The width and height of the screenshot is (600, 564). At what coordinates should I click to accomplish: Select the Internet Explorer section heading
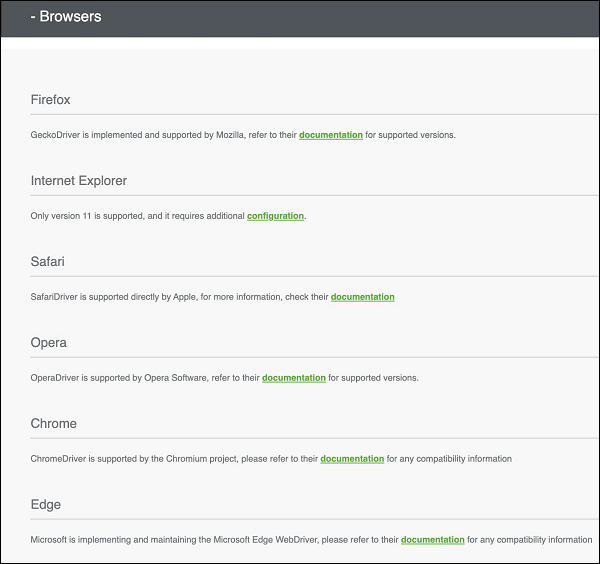(x=79, y=181)
